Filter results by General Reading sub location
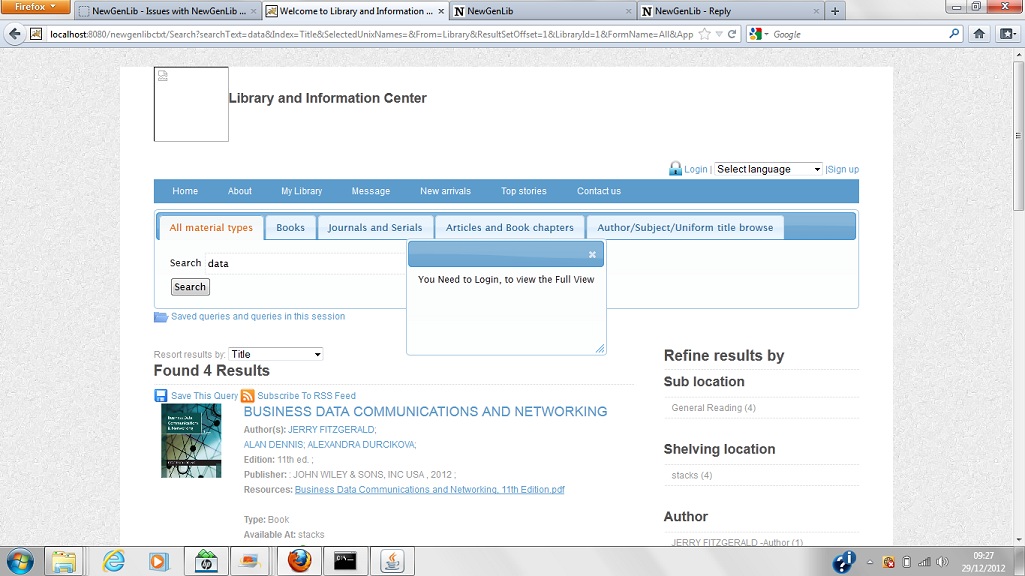1025x576 pixels. tap(713, 408)
